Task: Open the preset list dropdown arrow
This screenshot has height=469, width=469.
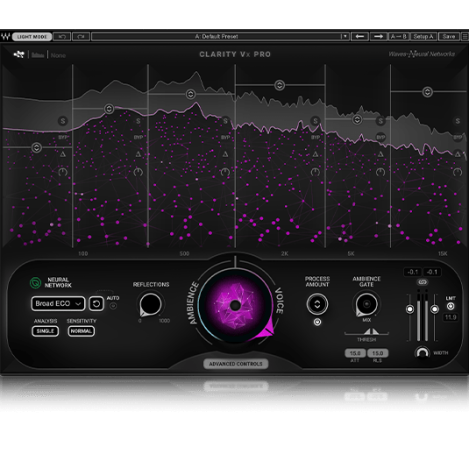Action: 345,36
